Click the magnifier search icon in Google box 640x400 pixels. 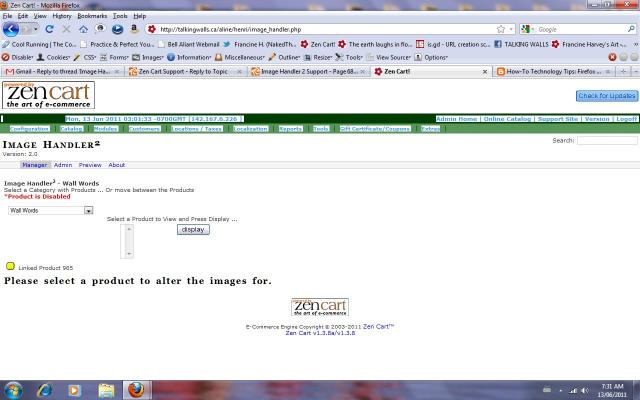(x=631, y=29)
